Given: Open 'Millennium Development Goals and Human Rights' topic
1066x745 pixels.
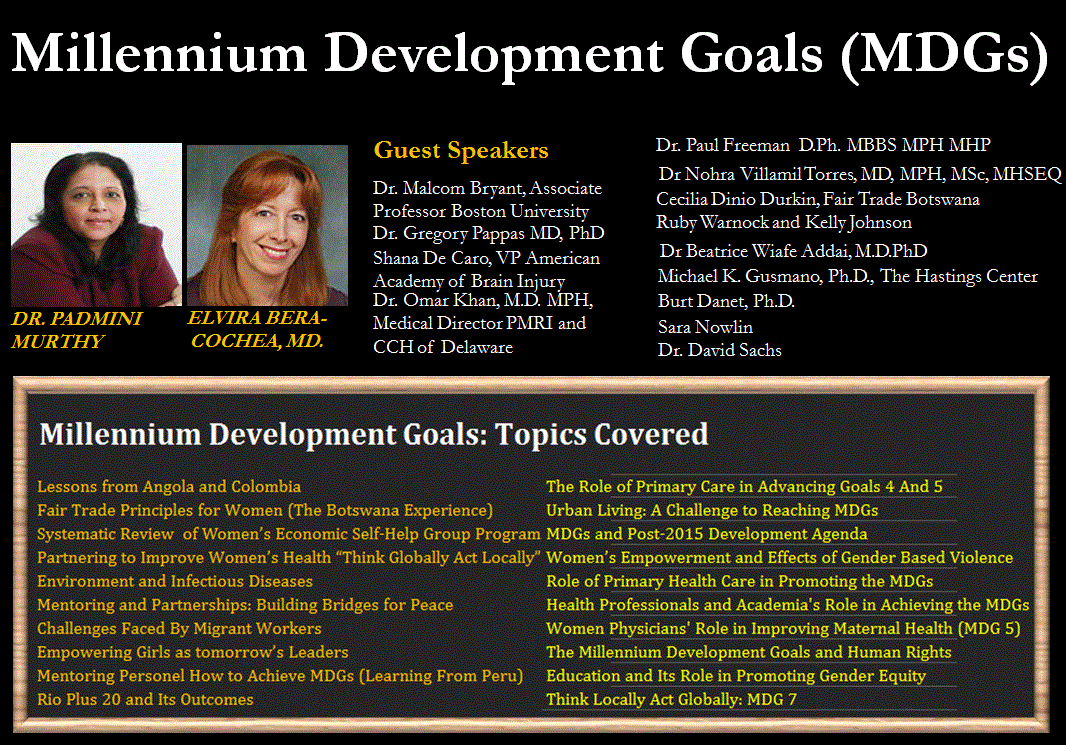Looking at the screenshot, I should tap(749, 653).
